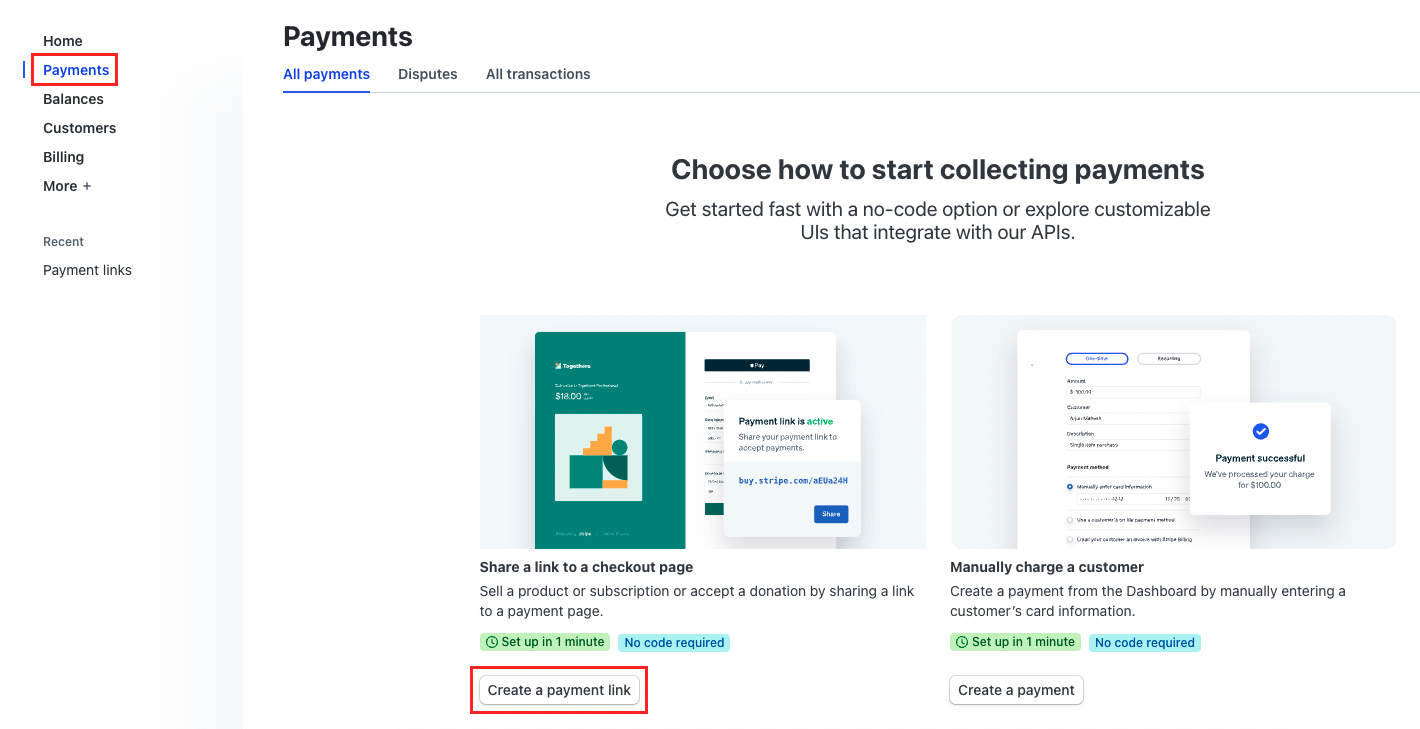Select the All payments tab
Image resolution: width=1420 pixels, height=729 pixels.
[326, 74]
